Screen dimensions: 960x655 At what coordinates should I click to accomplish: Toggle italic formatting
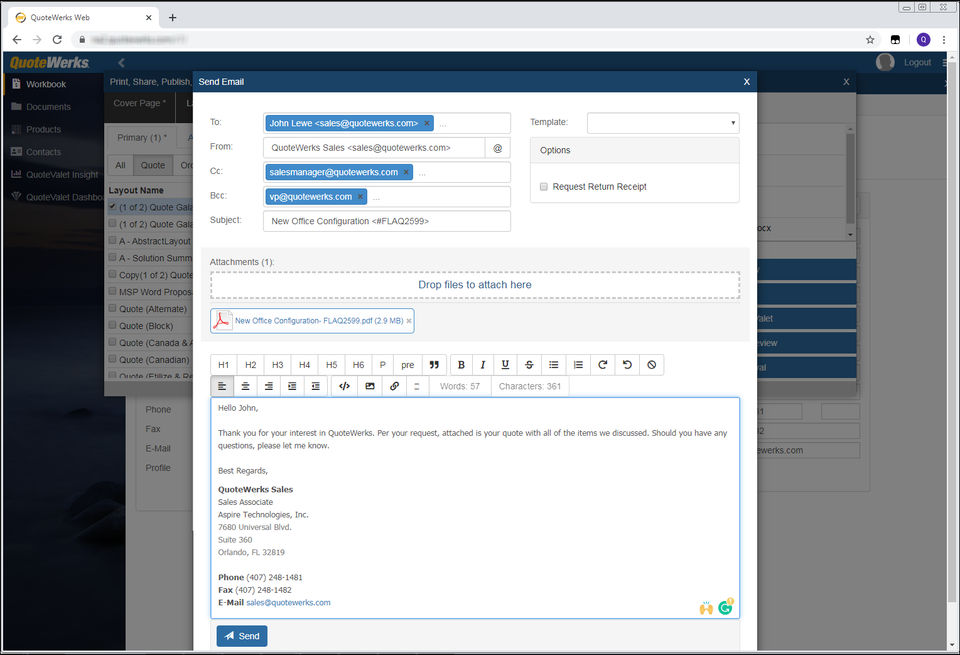tap(482, 365)
